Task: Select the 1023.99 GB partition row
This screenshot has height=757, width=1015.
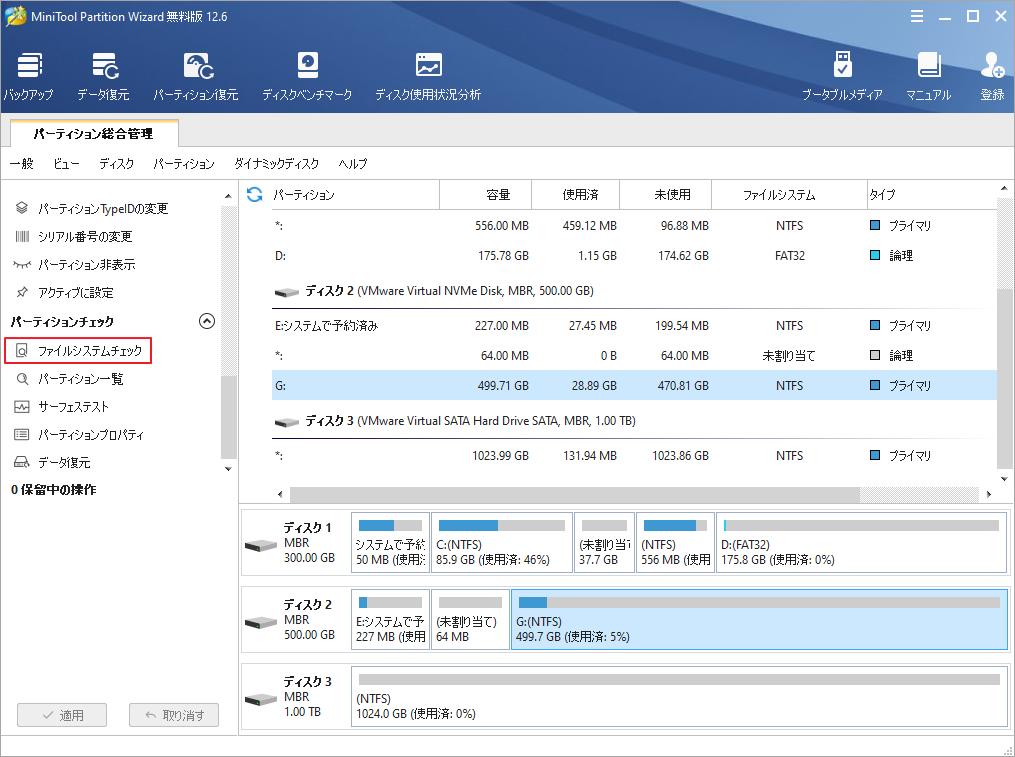Action: pos(634,455)
